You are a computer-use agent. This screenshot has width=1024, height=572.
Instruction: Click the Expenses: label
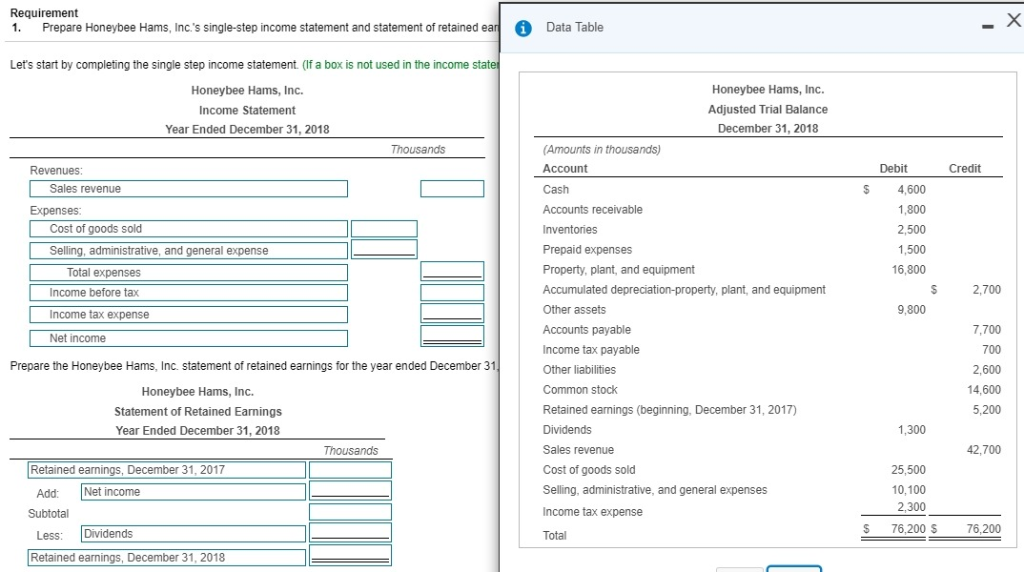pos(56,211)
